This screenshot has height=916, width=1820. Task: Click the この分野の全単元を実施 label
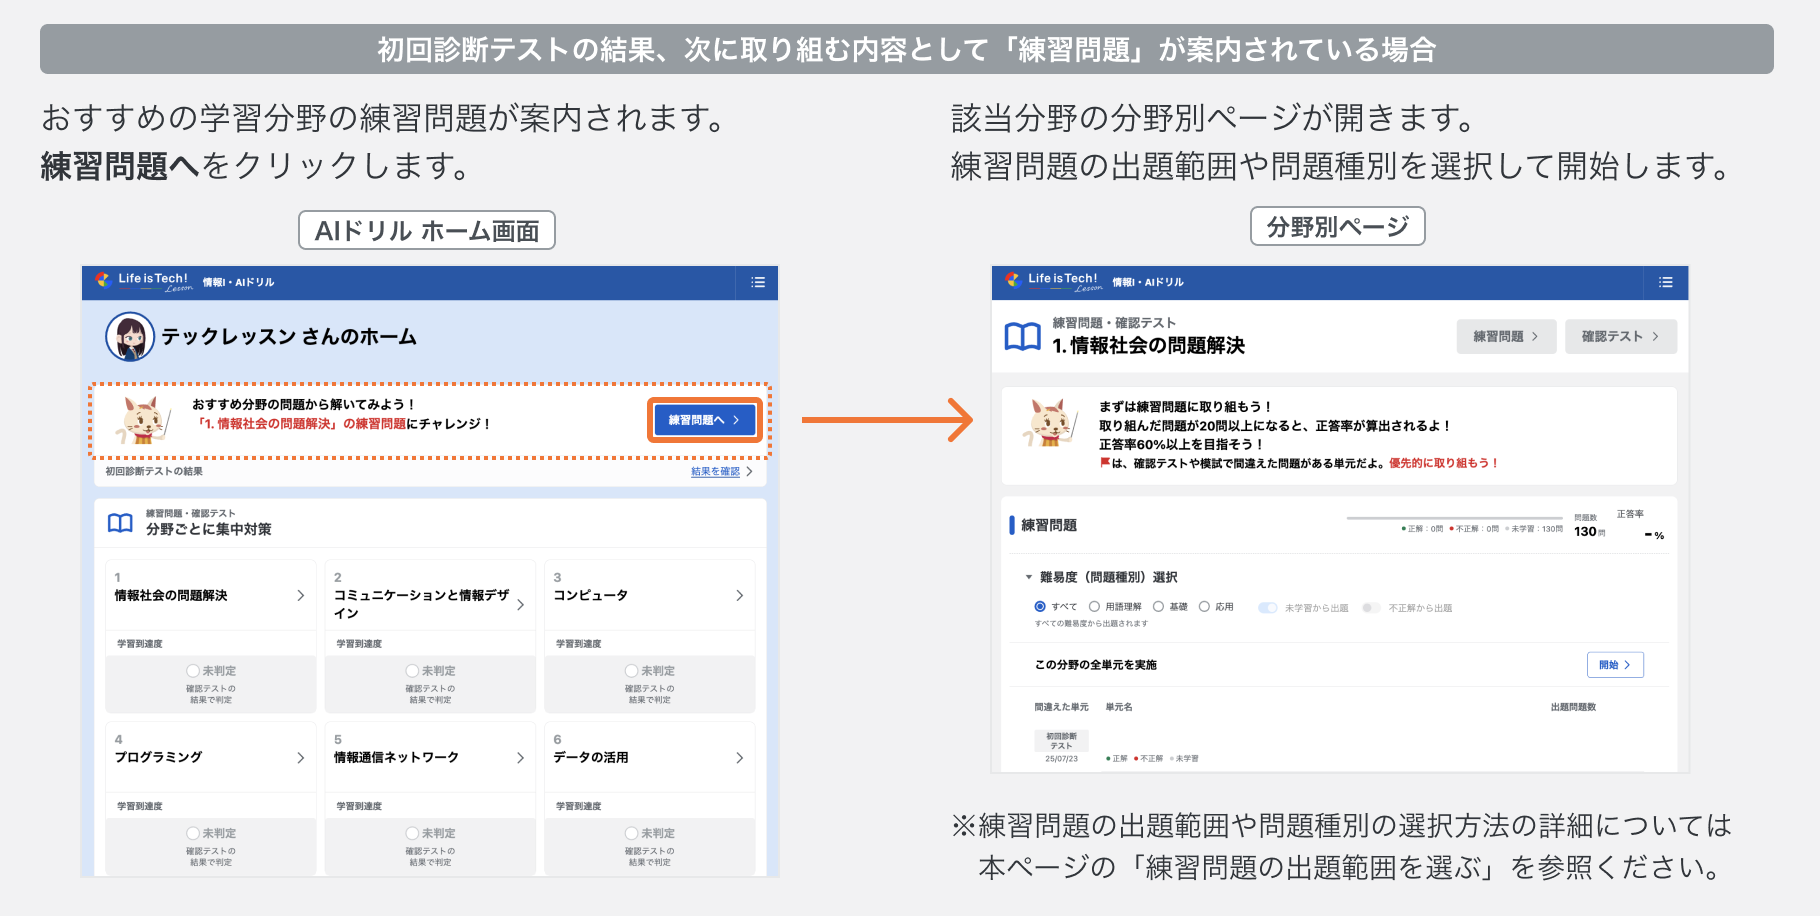coord(1096,665)
